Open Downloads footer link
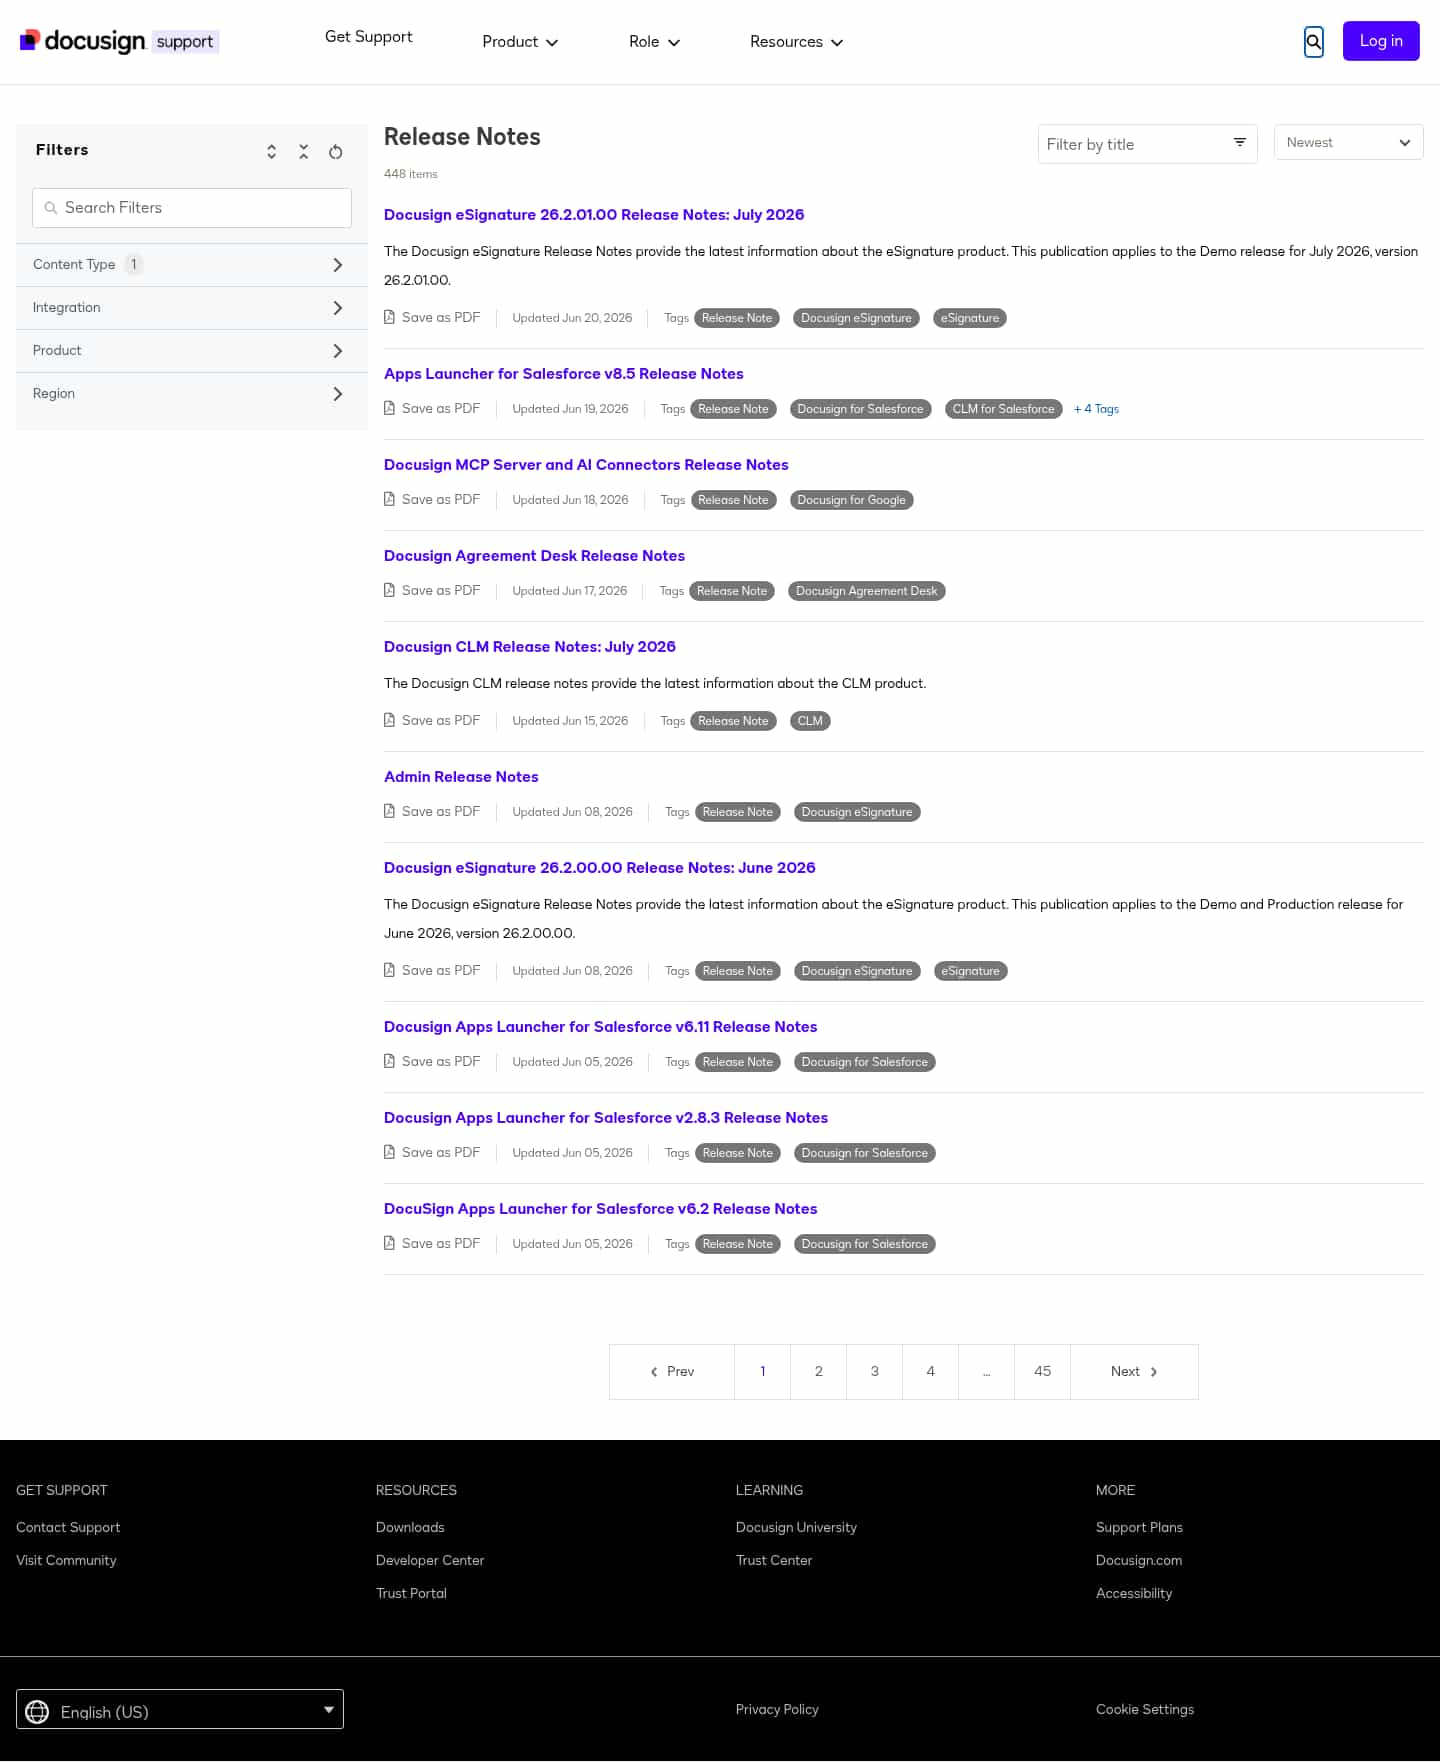This screenshot has height=1762, width=1440. 410,1528
